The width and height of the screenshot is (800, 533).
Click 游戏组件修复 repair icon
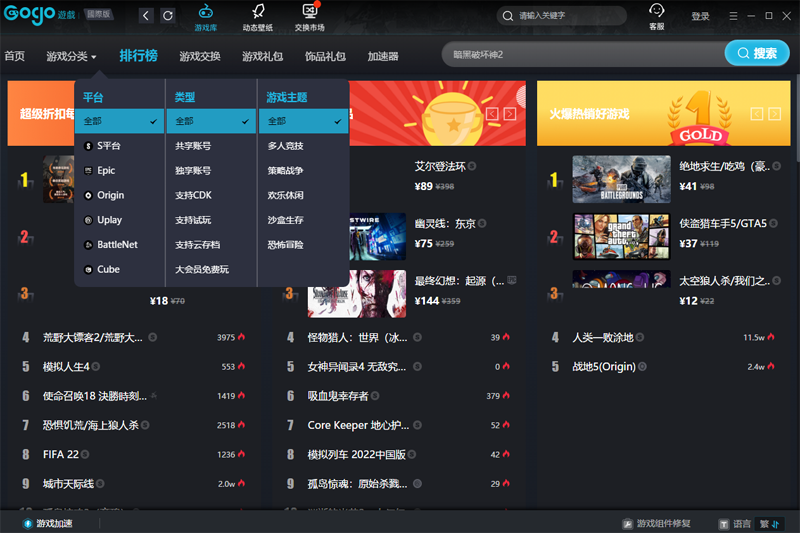(x=628, y=524)
